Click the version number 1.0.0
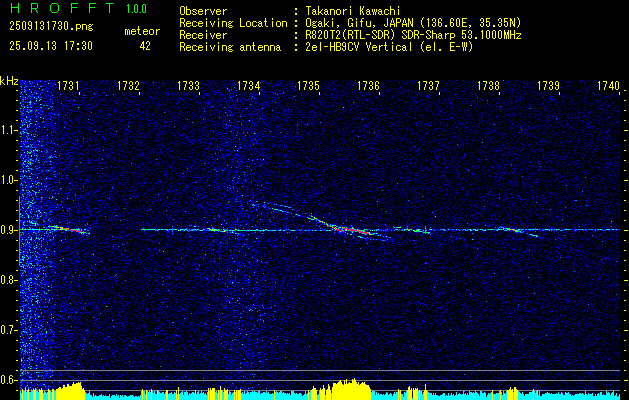The height and width of the screenshot is (400, 629). (136, 9)
